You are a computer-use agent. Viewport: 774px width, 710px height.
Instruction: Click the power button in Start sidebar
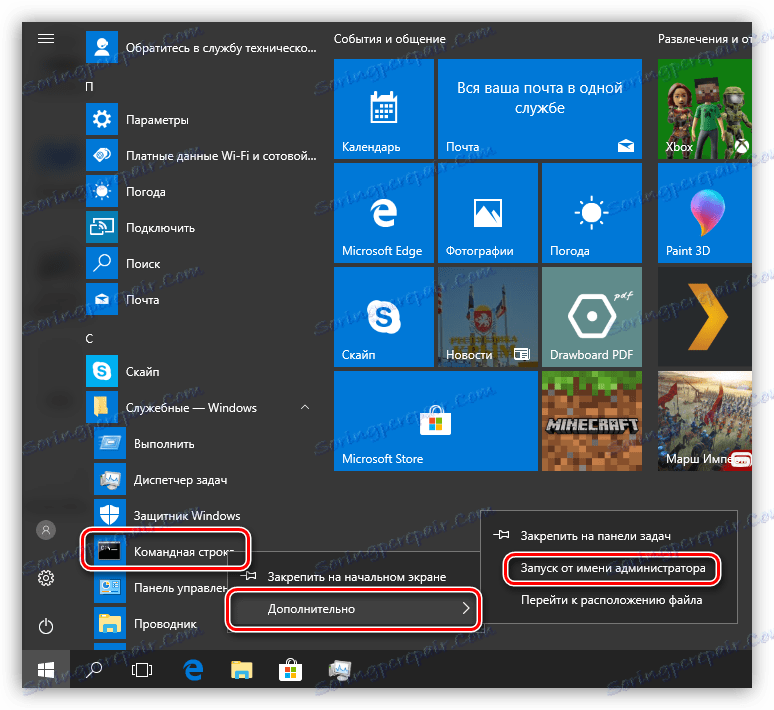coord(46,626)
